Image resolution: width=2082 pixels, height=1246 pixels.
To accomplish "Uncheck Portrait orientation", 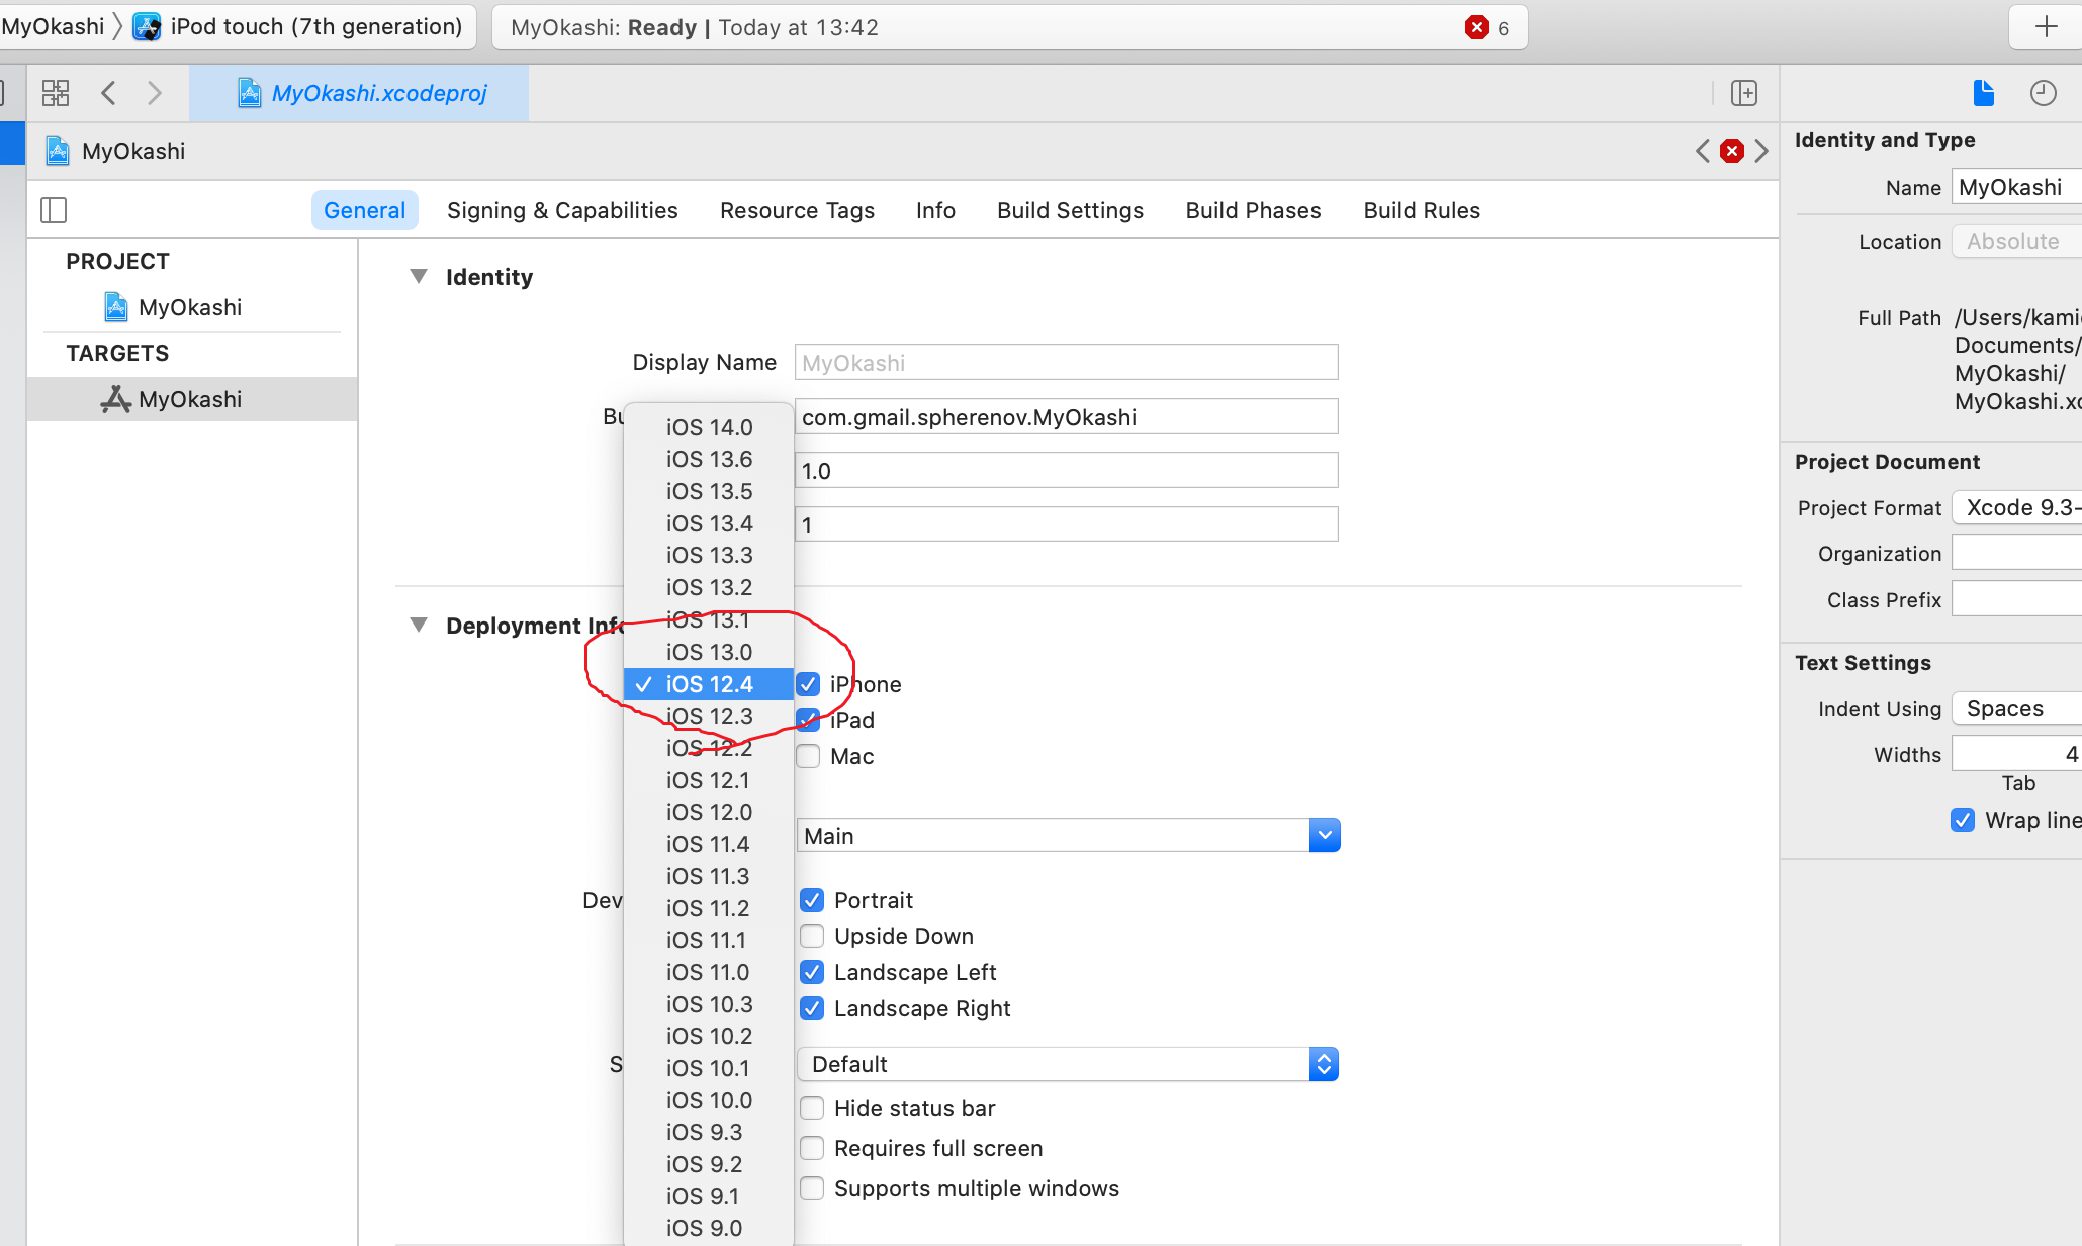I will coord(812,900).
